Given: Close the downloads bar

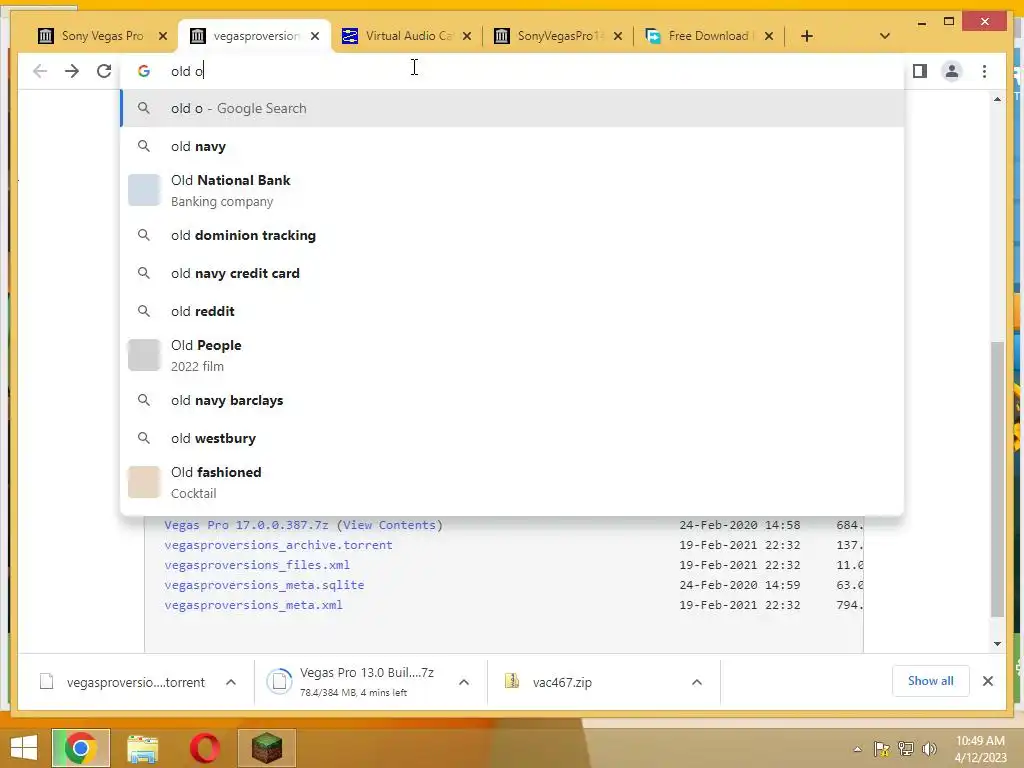Looking at the screenshot, I should pos(987,681).
